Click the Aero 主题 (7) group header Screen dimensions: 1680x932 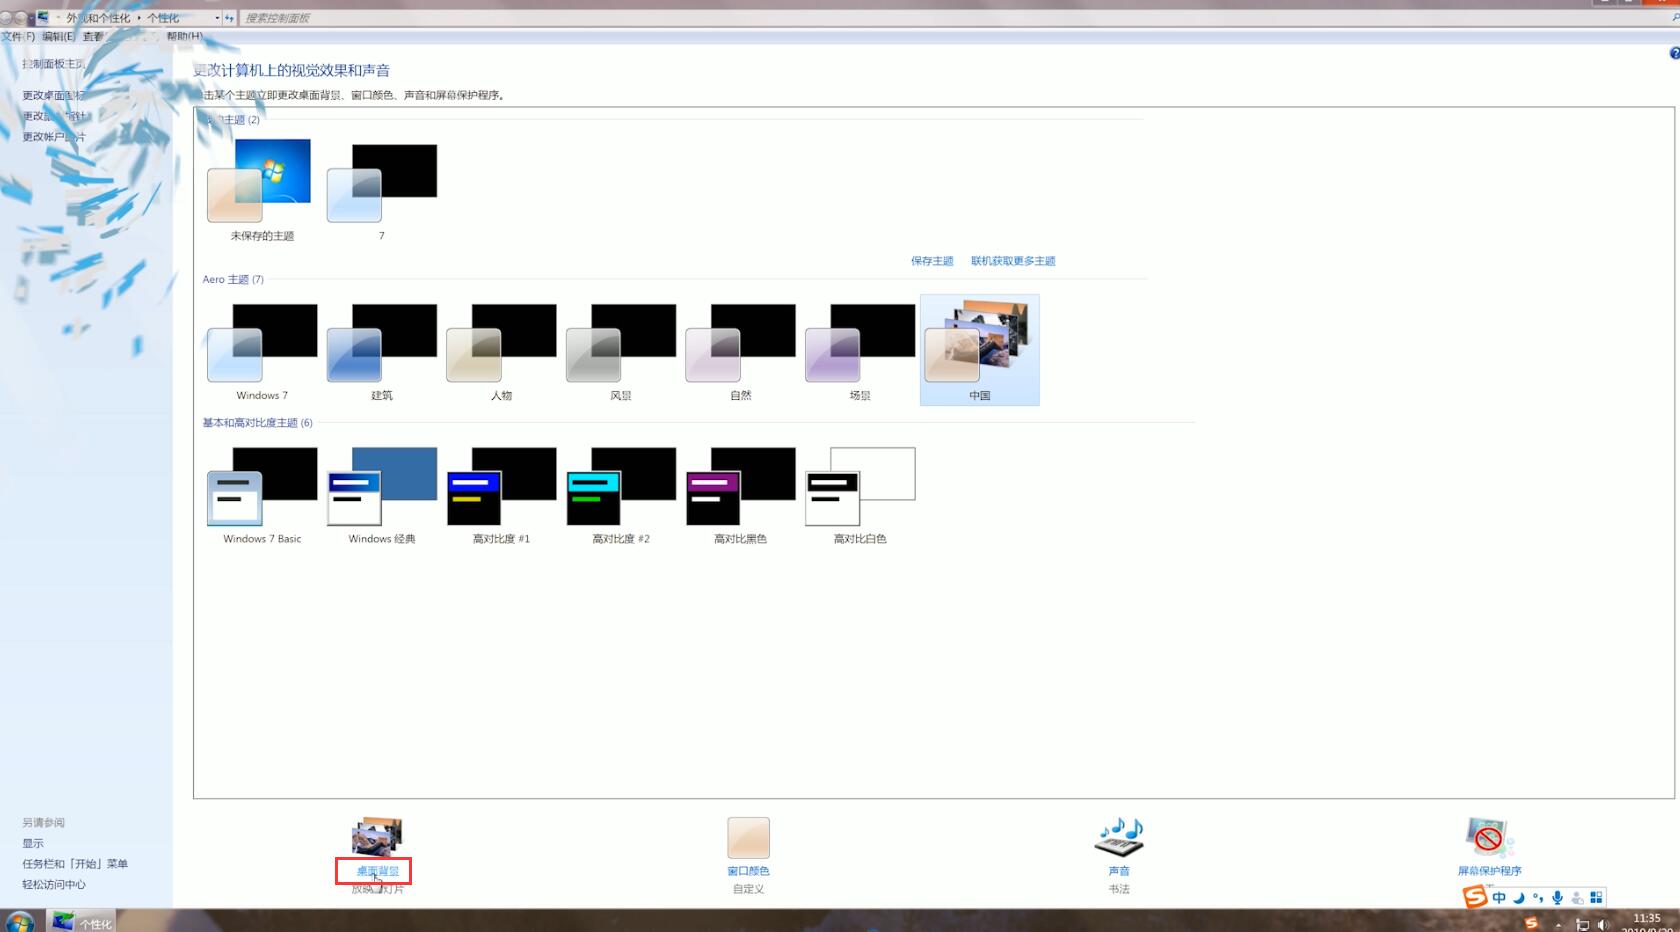pyautogui.click(x=233, y=280)
